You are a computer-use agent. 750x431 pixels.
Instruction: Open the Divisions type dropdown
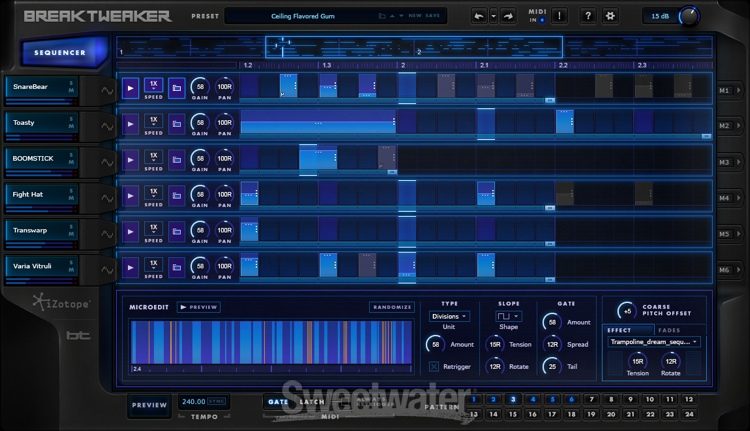tap(449, 316)
